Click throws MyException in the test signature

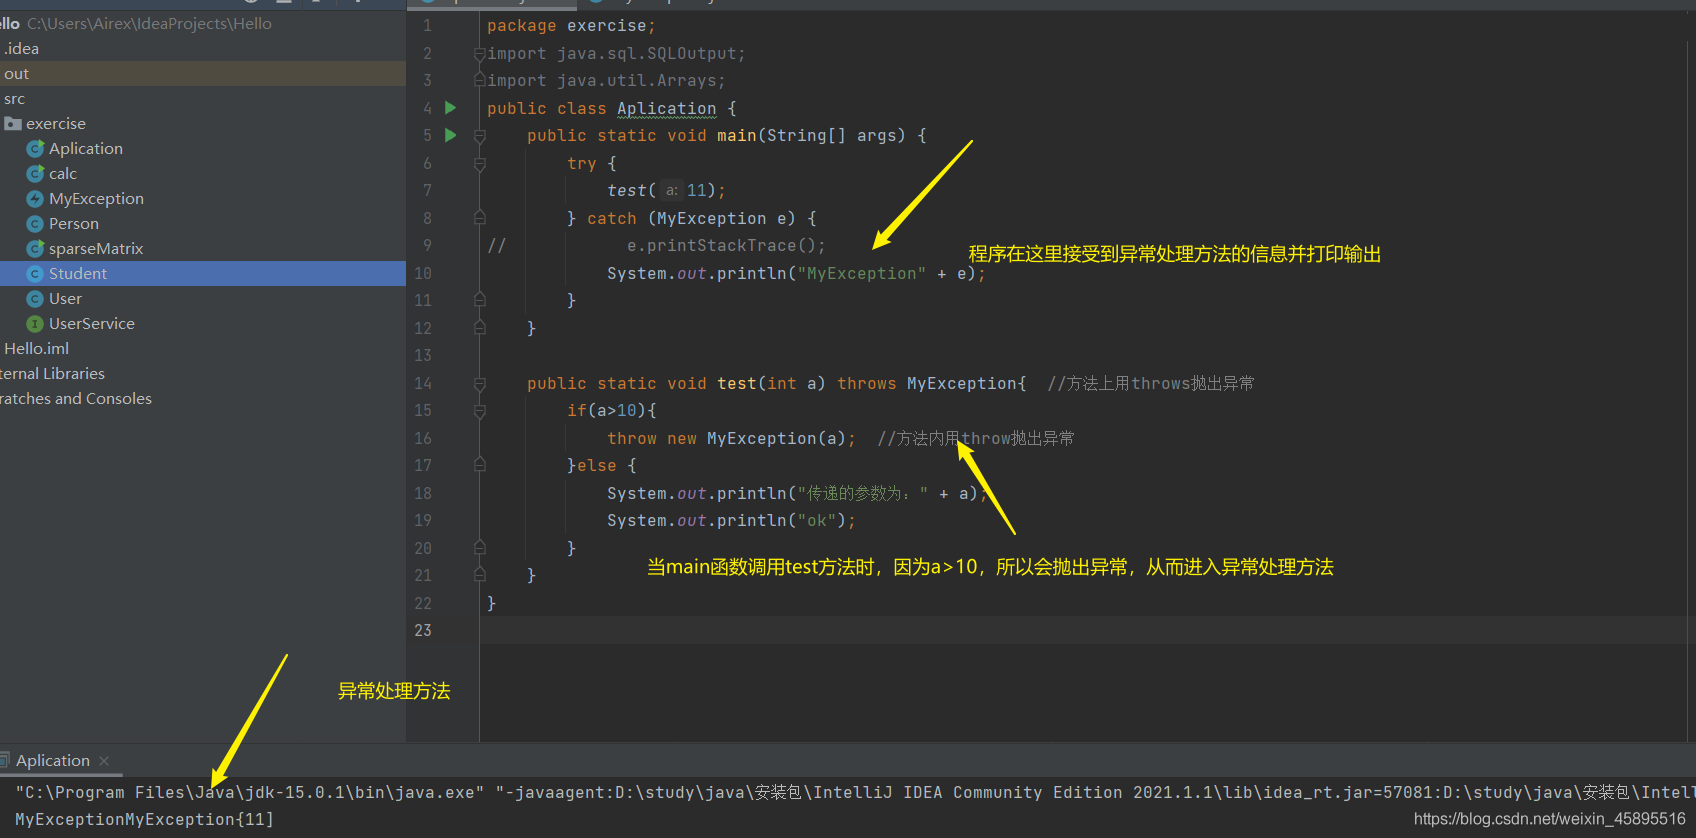[x=927, y=383]
